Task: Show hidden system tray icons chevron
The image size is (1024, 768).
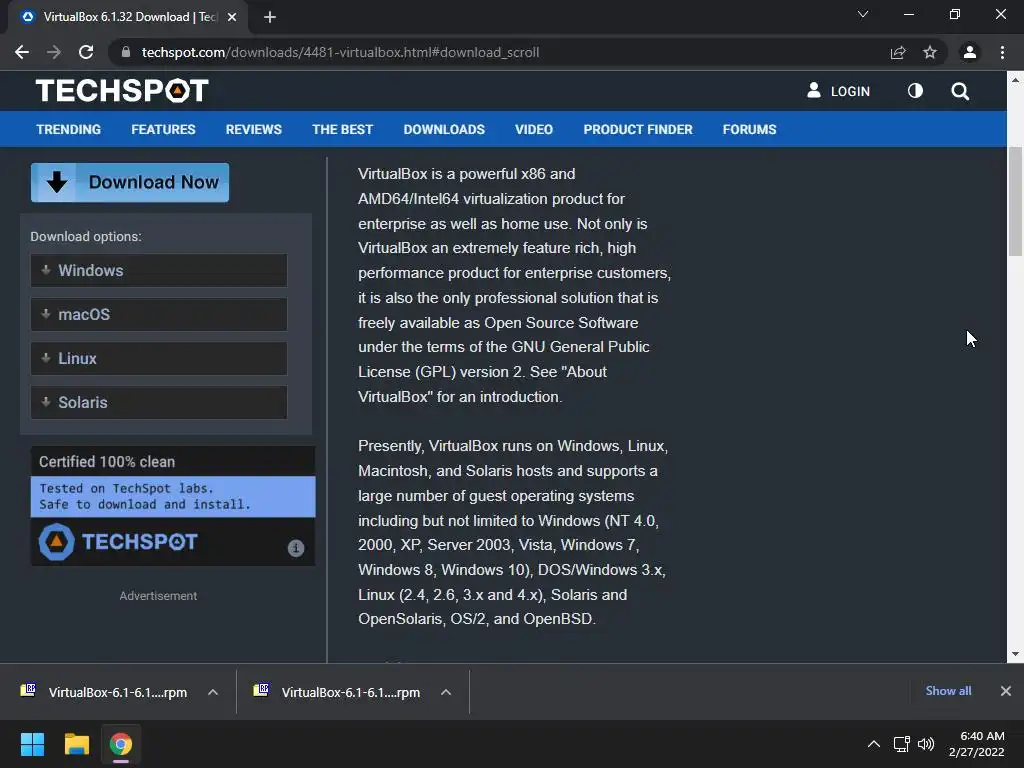Action: 874,744
